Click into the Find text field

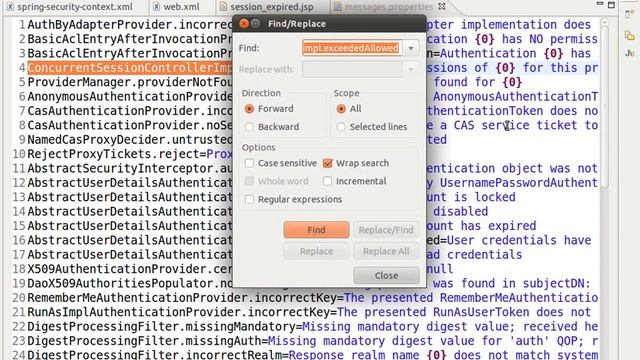pyautogui.click(x=352, y=48)
